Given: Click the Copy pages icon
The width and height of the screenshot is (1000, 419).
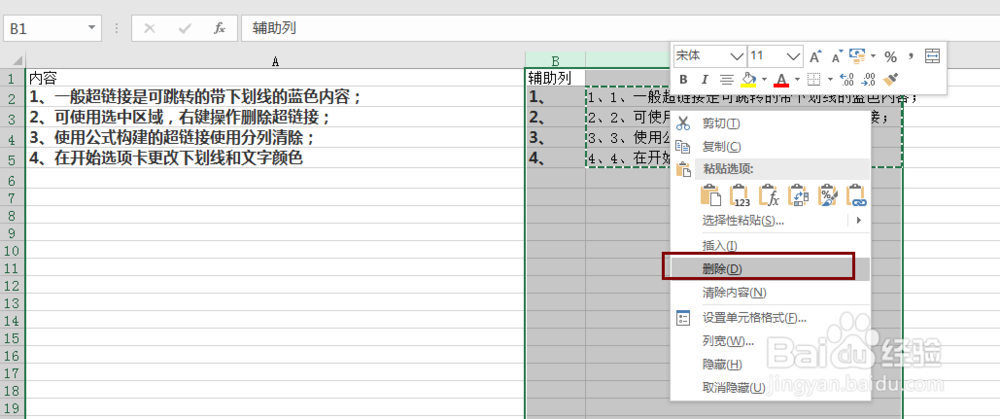Looking at the screenshot, I should point(683,147).
